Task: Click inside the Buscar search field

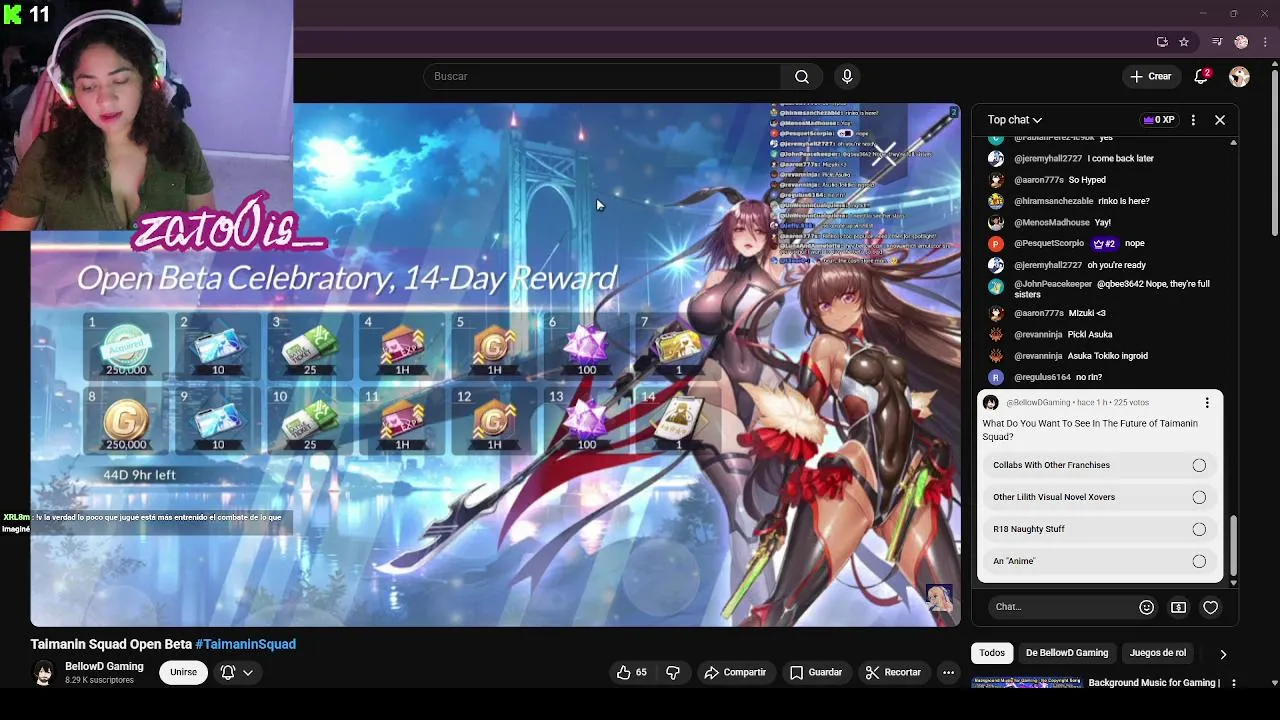Action: pyautogui.click(x=603, y=77)
